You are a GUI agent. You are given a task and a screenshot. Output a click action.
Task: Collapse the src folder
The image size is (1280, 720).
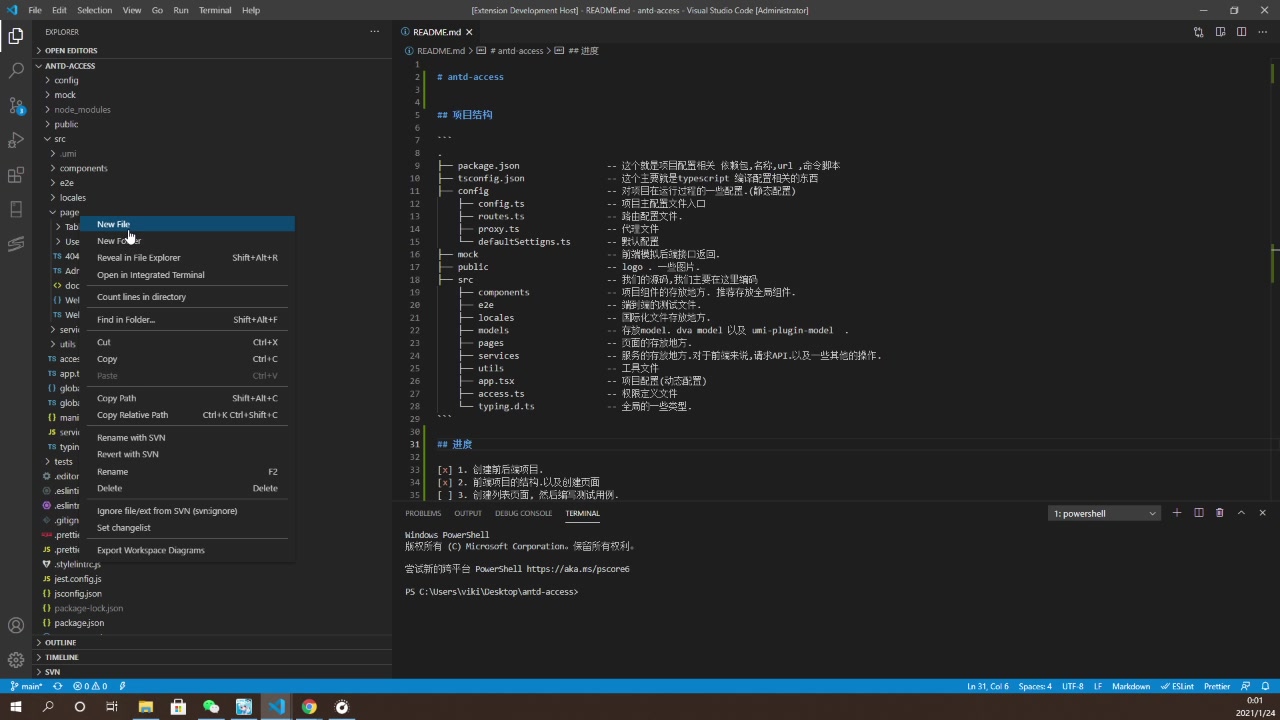60,139
